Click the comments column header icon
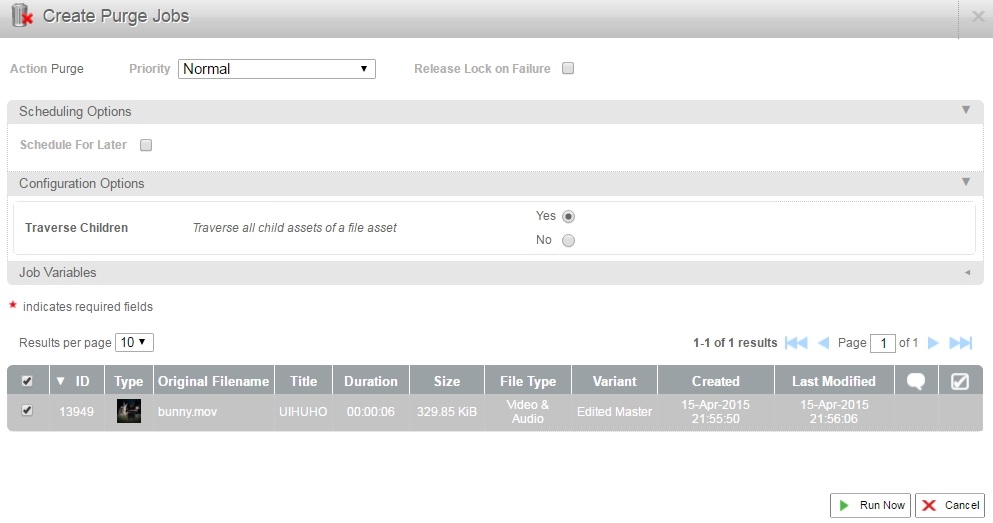 click(915, 381)
